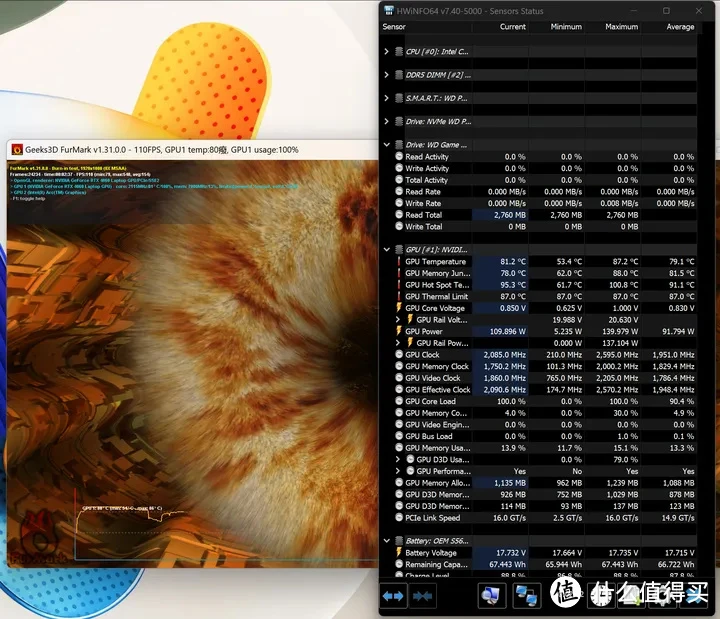Select the GPU Memory Jun... sensor row label
The image size is (720, 619).
[438, 273]
